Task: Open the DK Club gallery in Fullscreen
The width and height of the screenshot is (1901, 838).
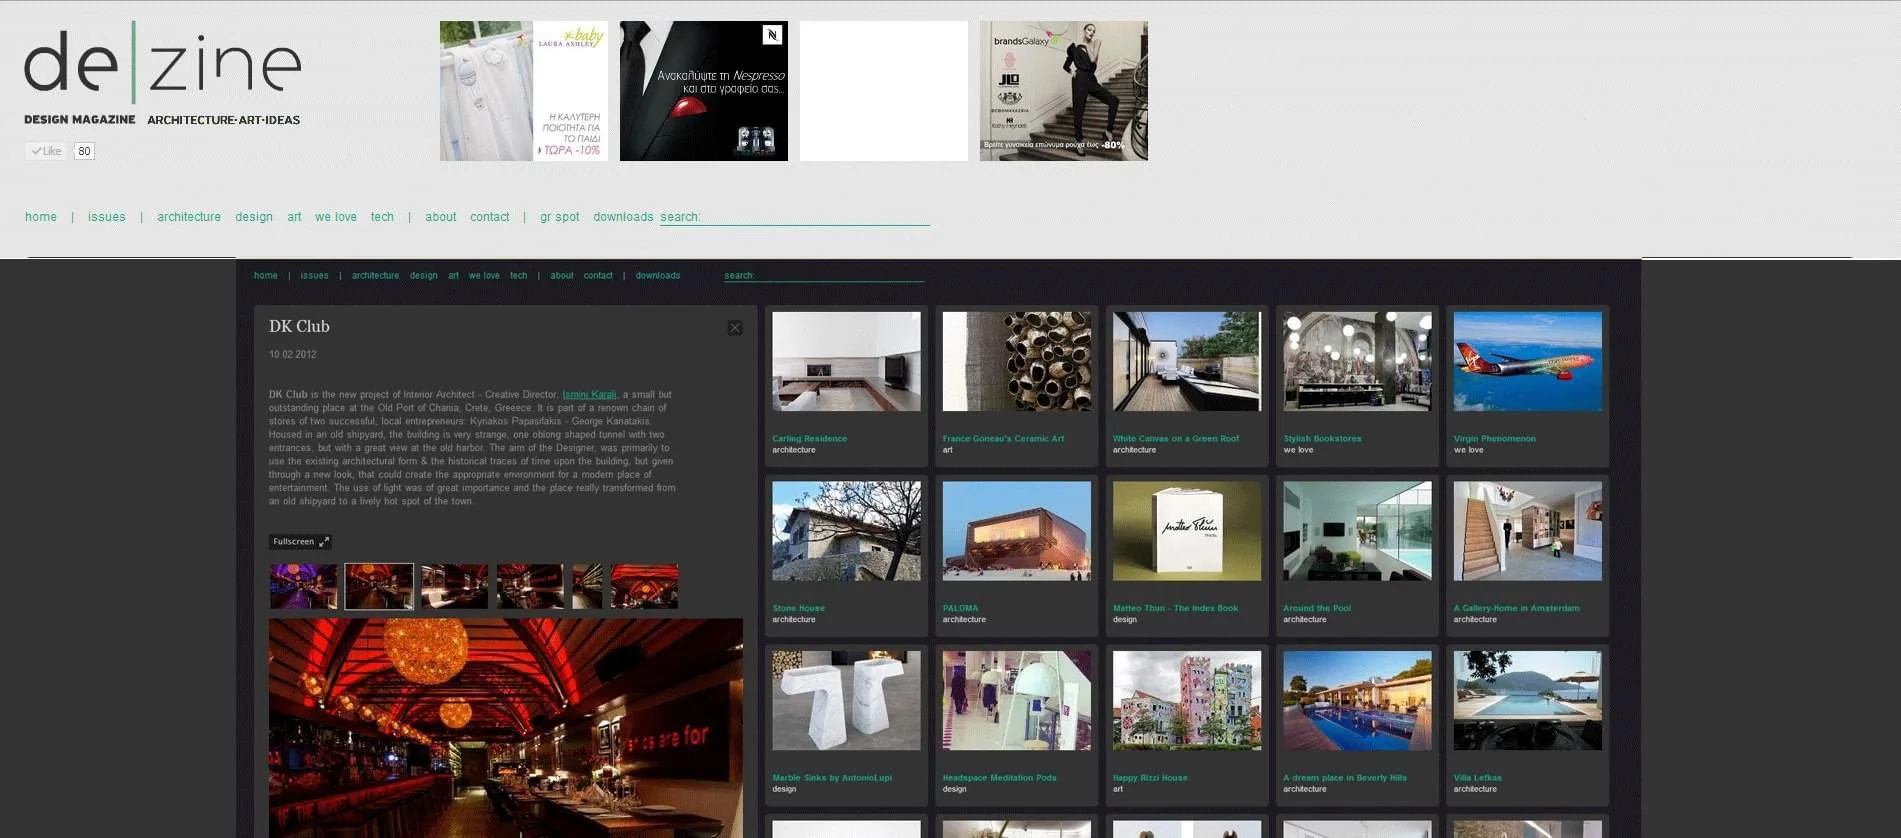Action: coord(300,542)
